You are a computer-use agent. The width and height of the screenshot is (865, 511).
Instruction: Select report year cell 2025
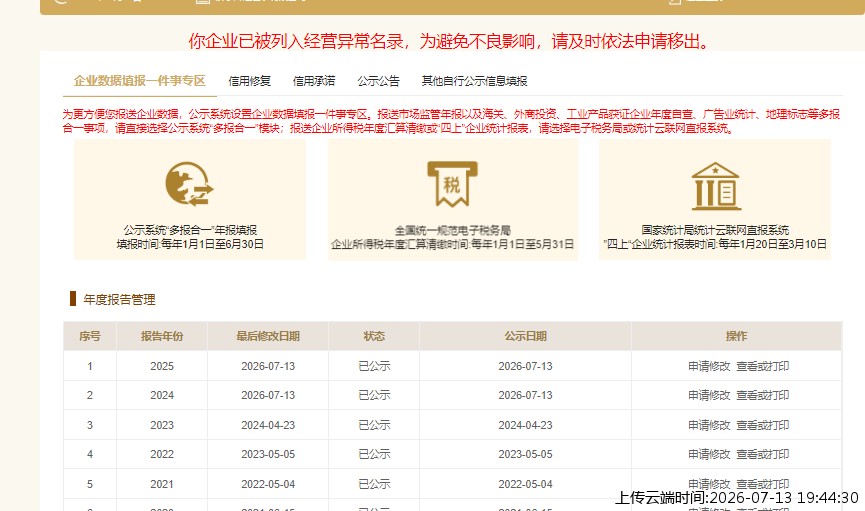click(x=162, y=366)
